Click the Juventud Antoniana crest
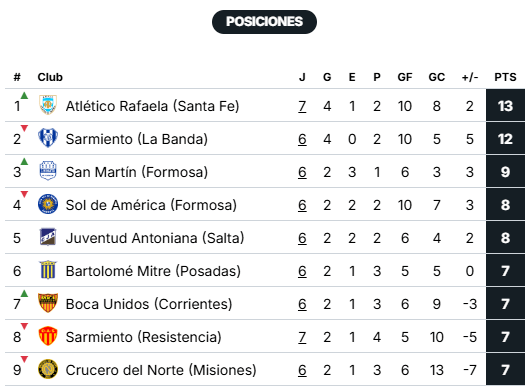This screenshot has height=389, width=531. coord(48,237)
